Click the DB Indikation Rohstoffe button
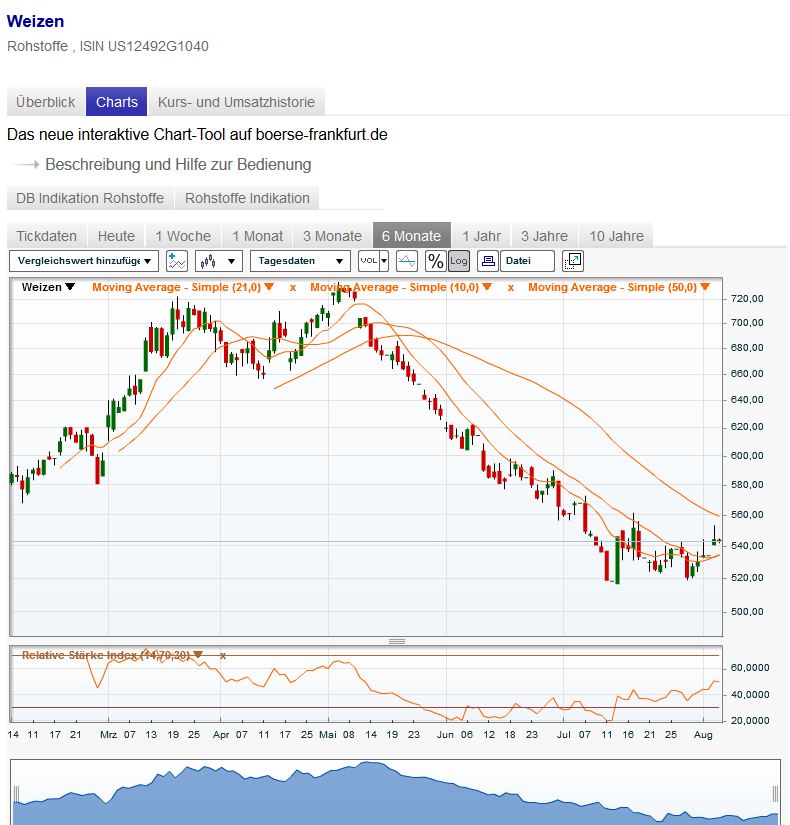 90,198
